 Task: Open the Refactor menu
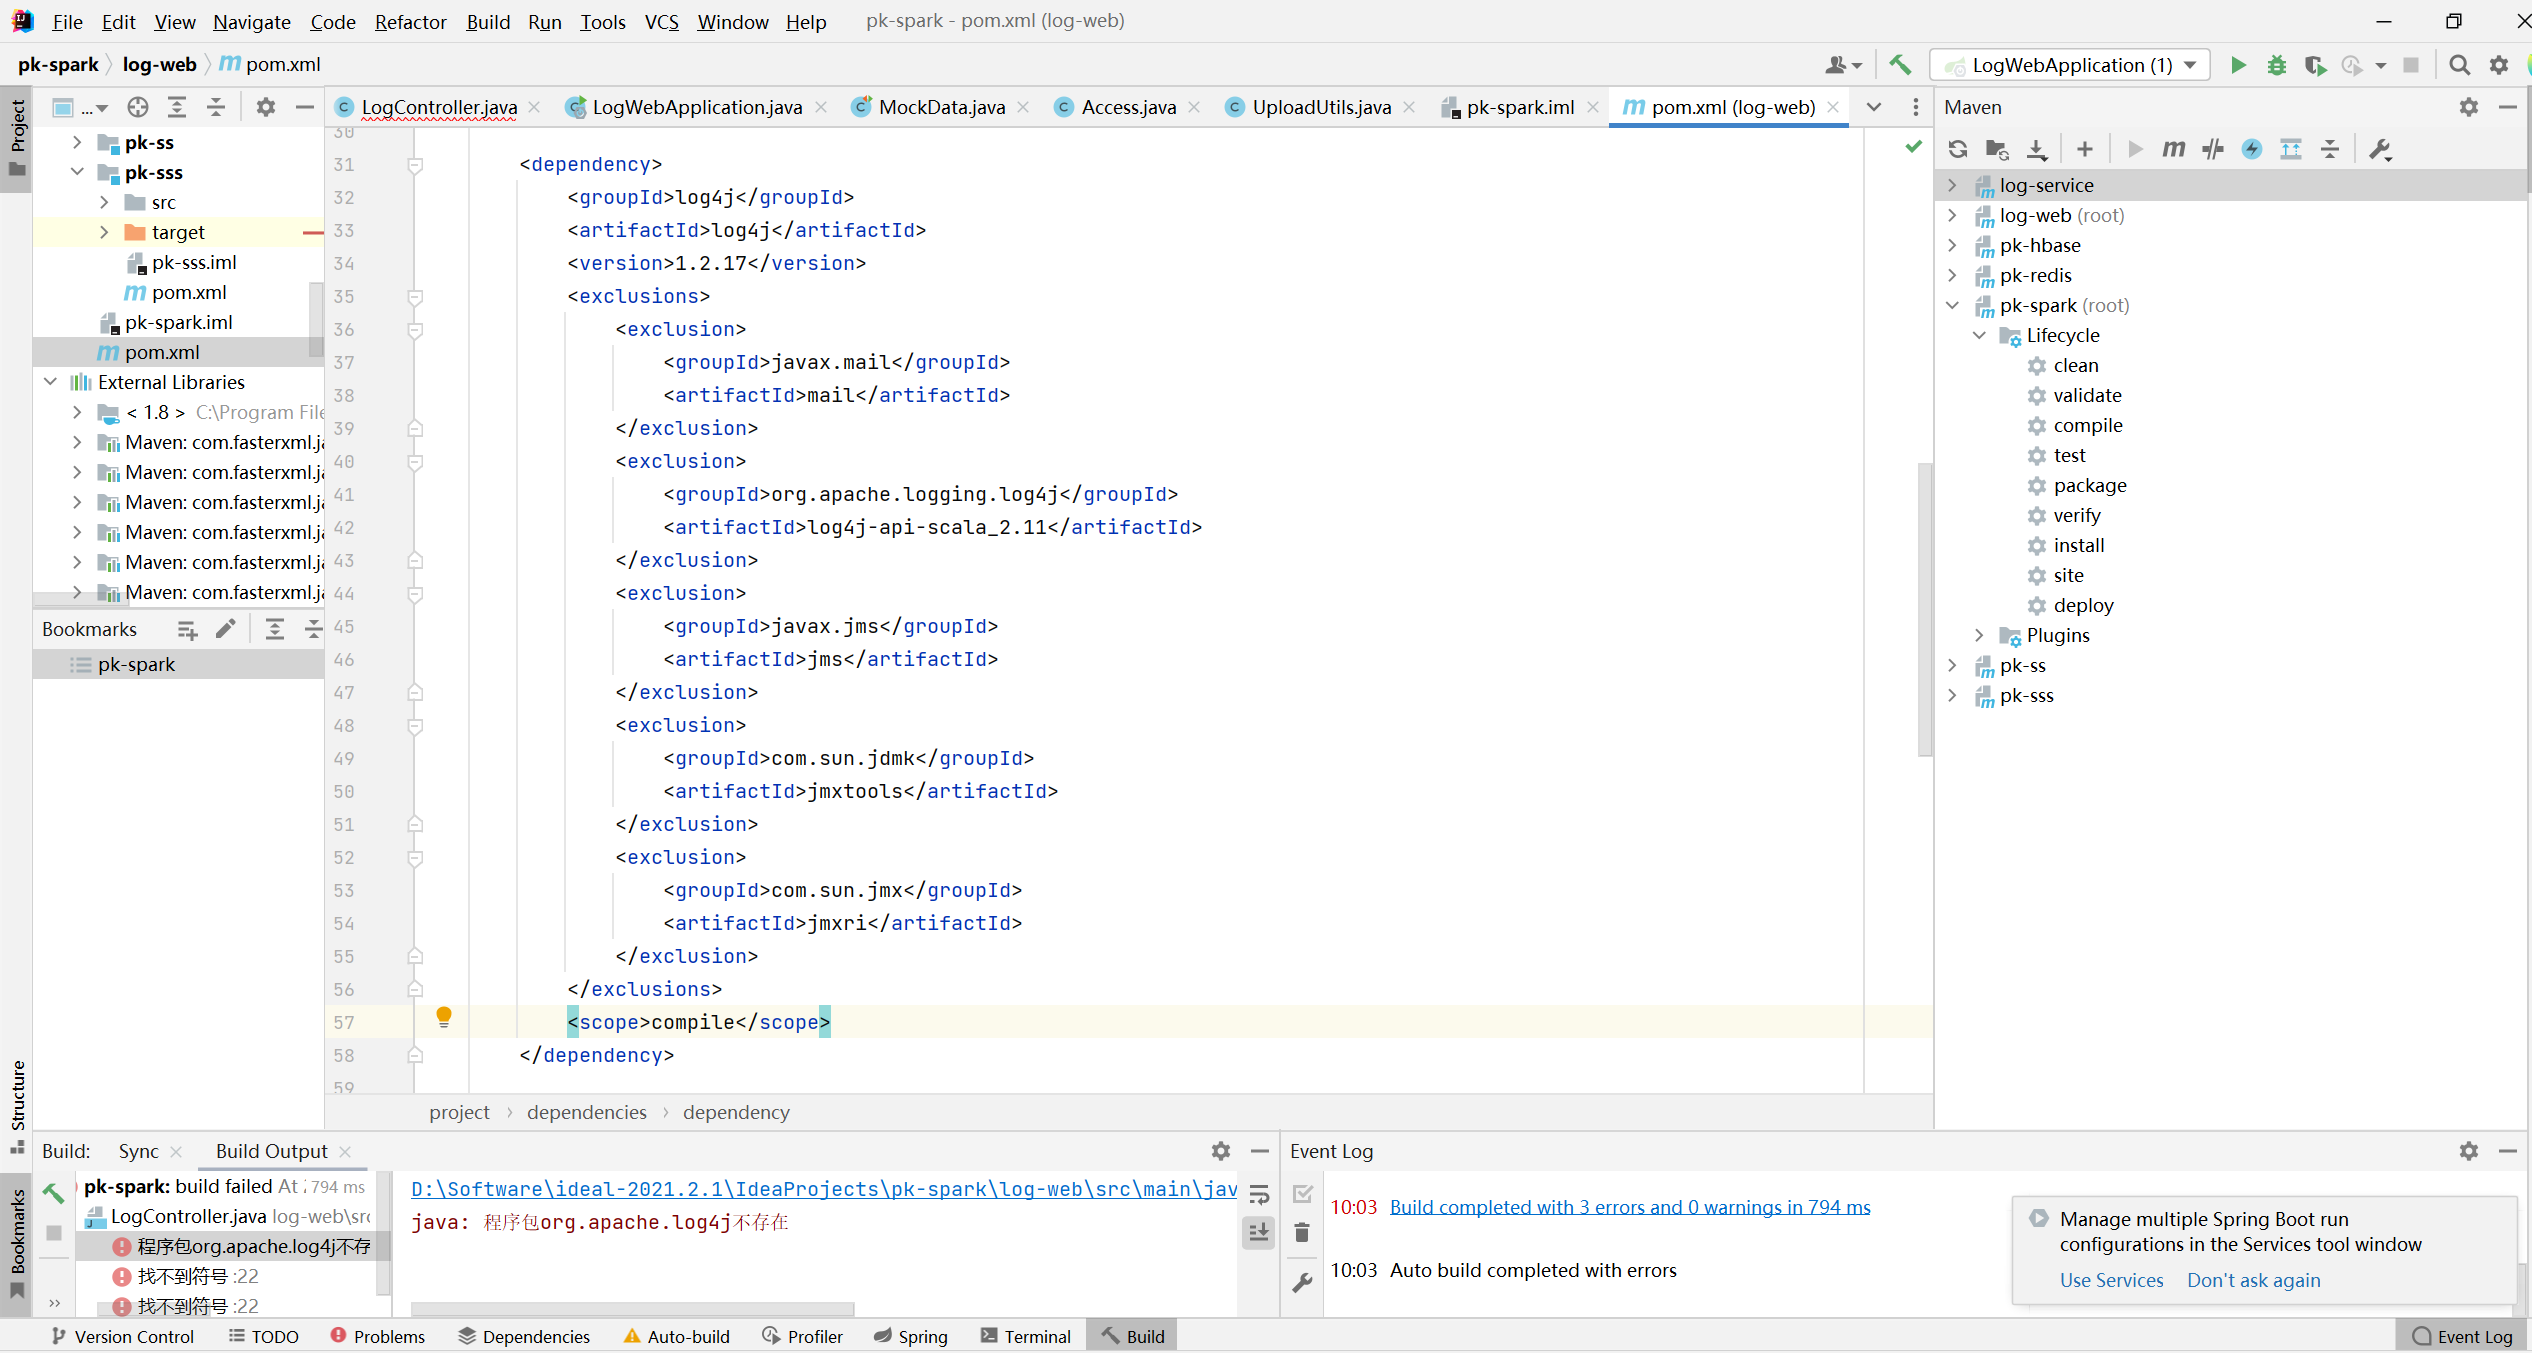click(410, 21)
